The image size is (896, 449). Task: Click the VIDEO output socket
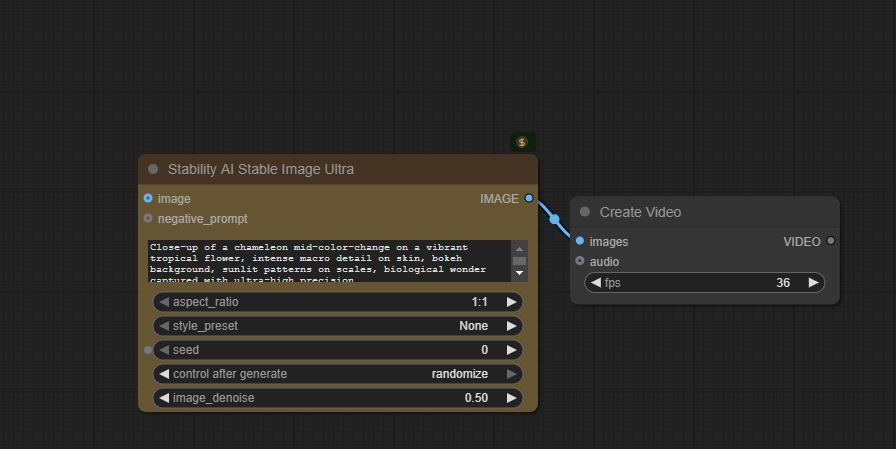click(x=830, y=242)
